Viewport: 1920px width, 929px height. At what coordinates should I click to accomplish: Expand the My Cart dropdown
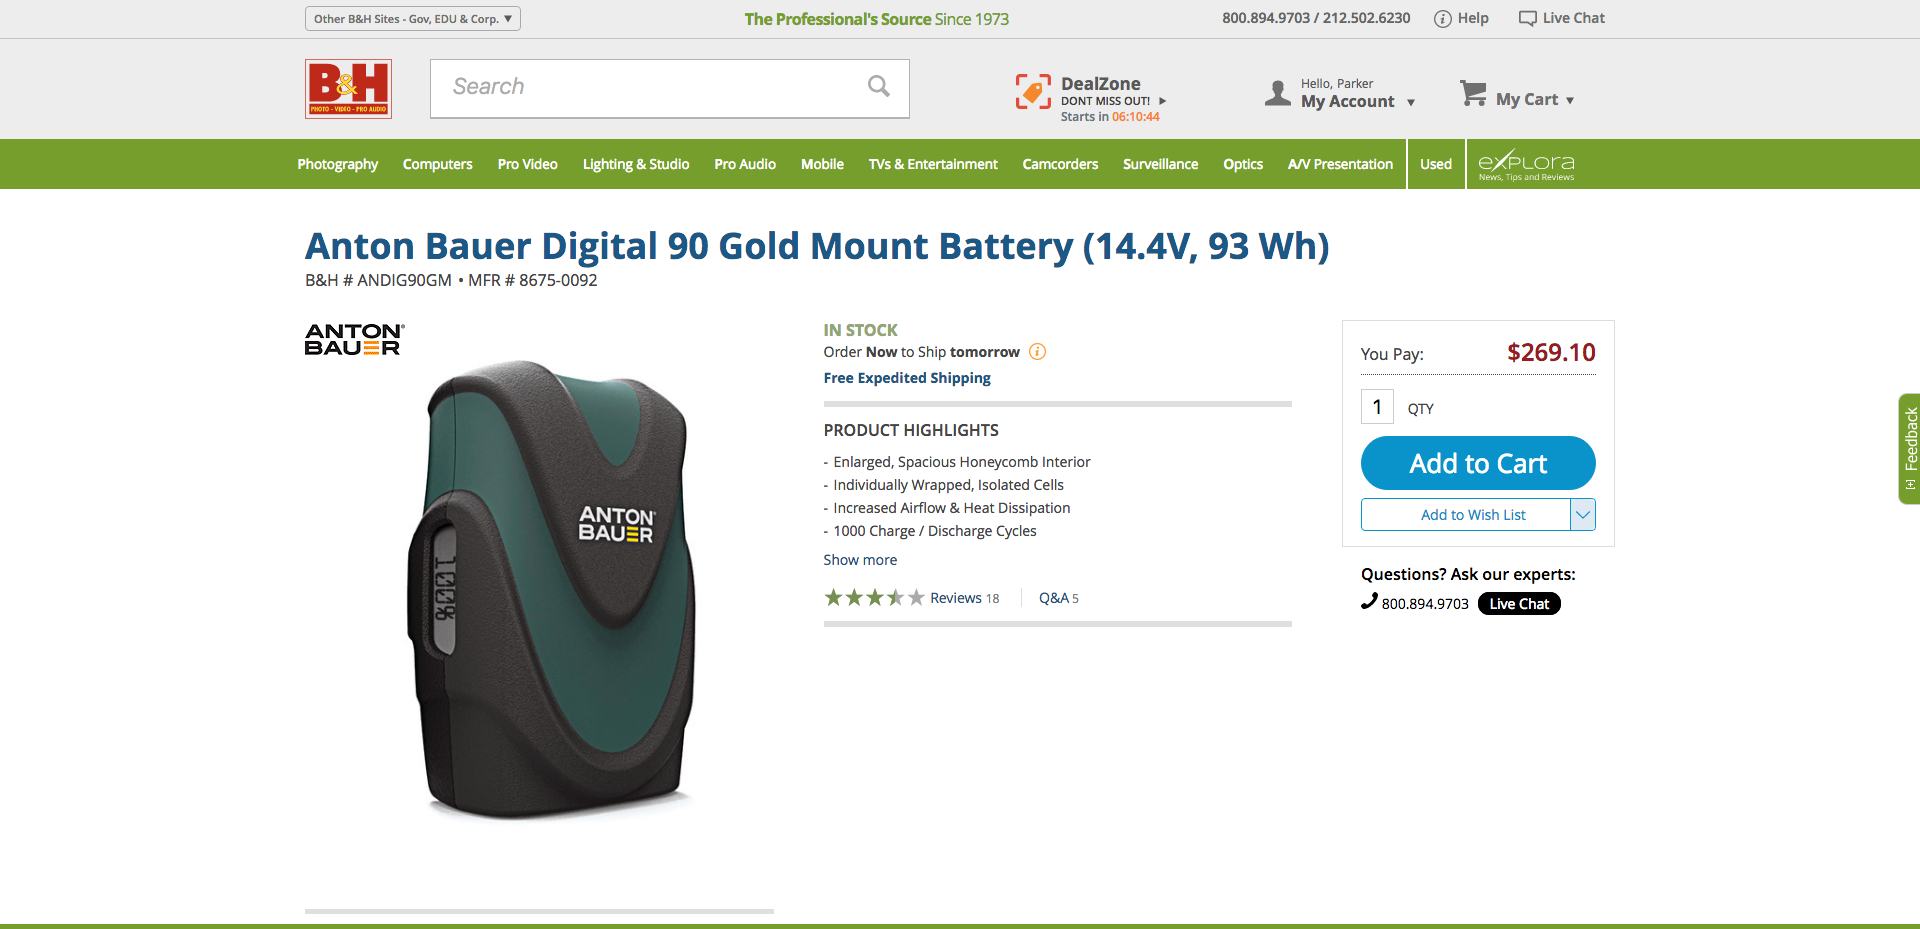click(1570, 100)
